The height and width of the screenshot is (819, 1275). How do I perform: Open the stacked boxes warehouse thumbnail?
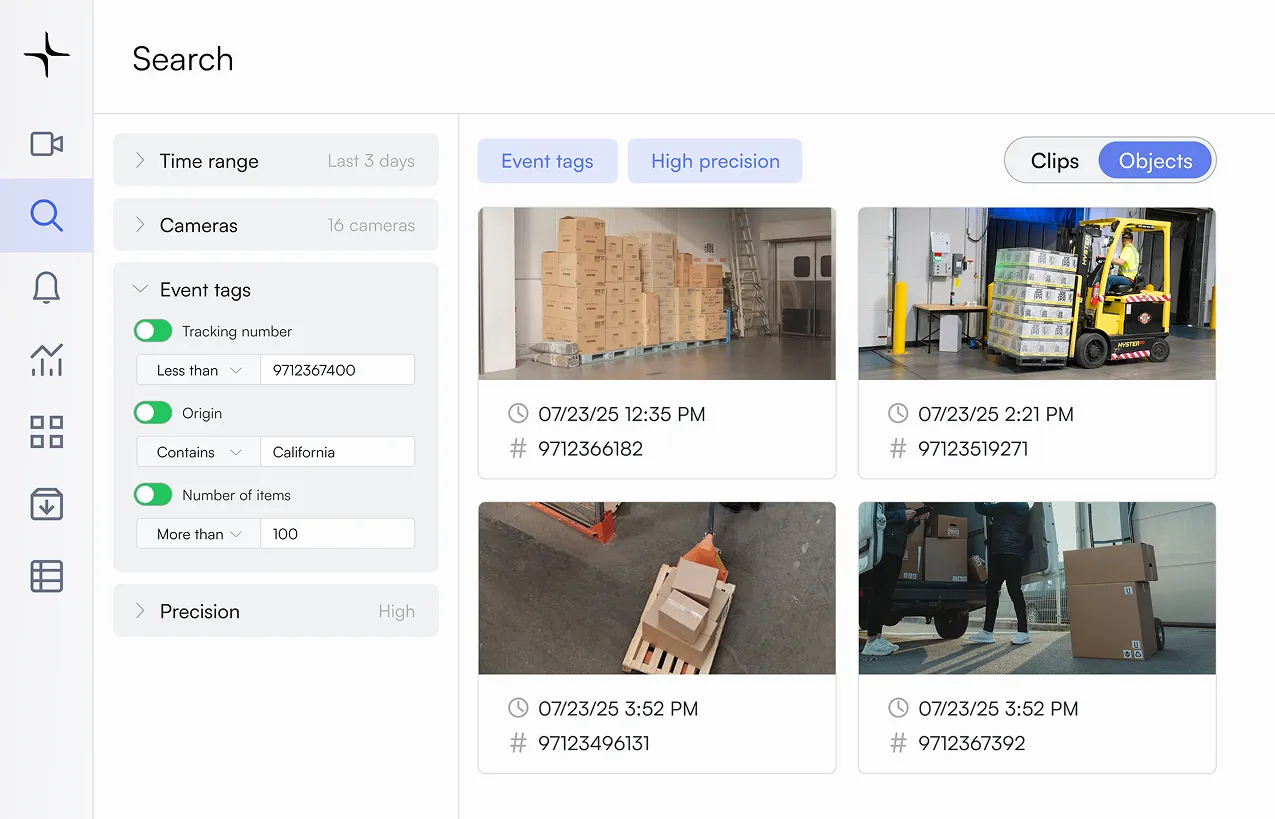click(x=657, y=293)
